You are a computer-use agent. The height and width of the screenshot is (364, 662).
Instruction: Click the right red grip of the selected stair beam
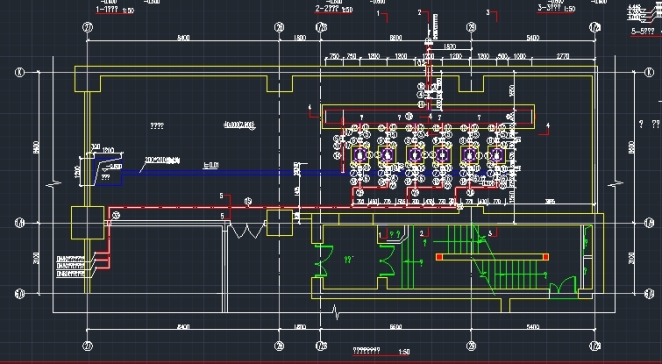coord(546,257)
